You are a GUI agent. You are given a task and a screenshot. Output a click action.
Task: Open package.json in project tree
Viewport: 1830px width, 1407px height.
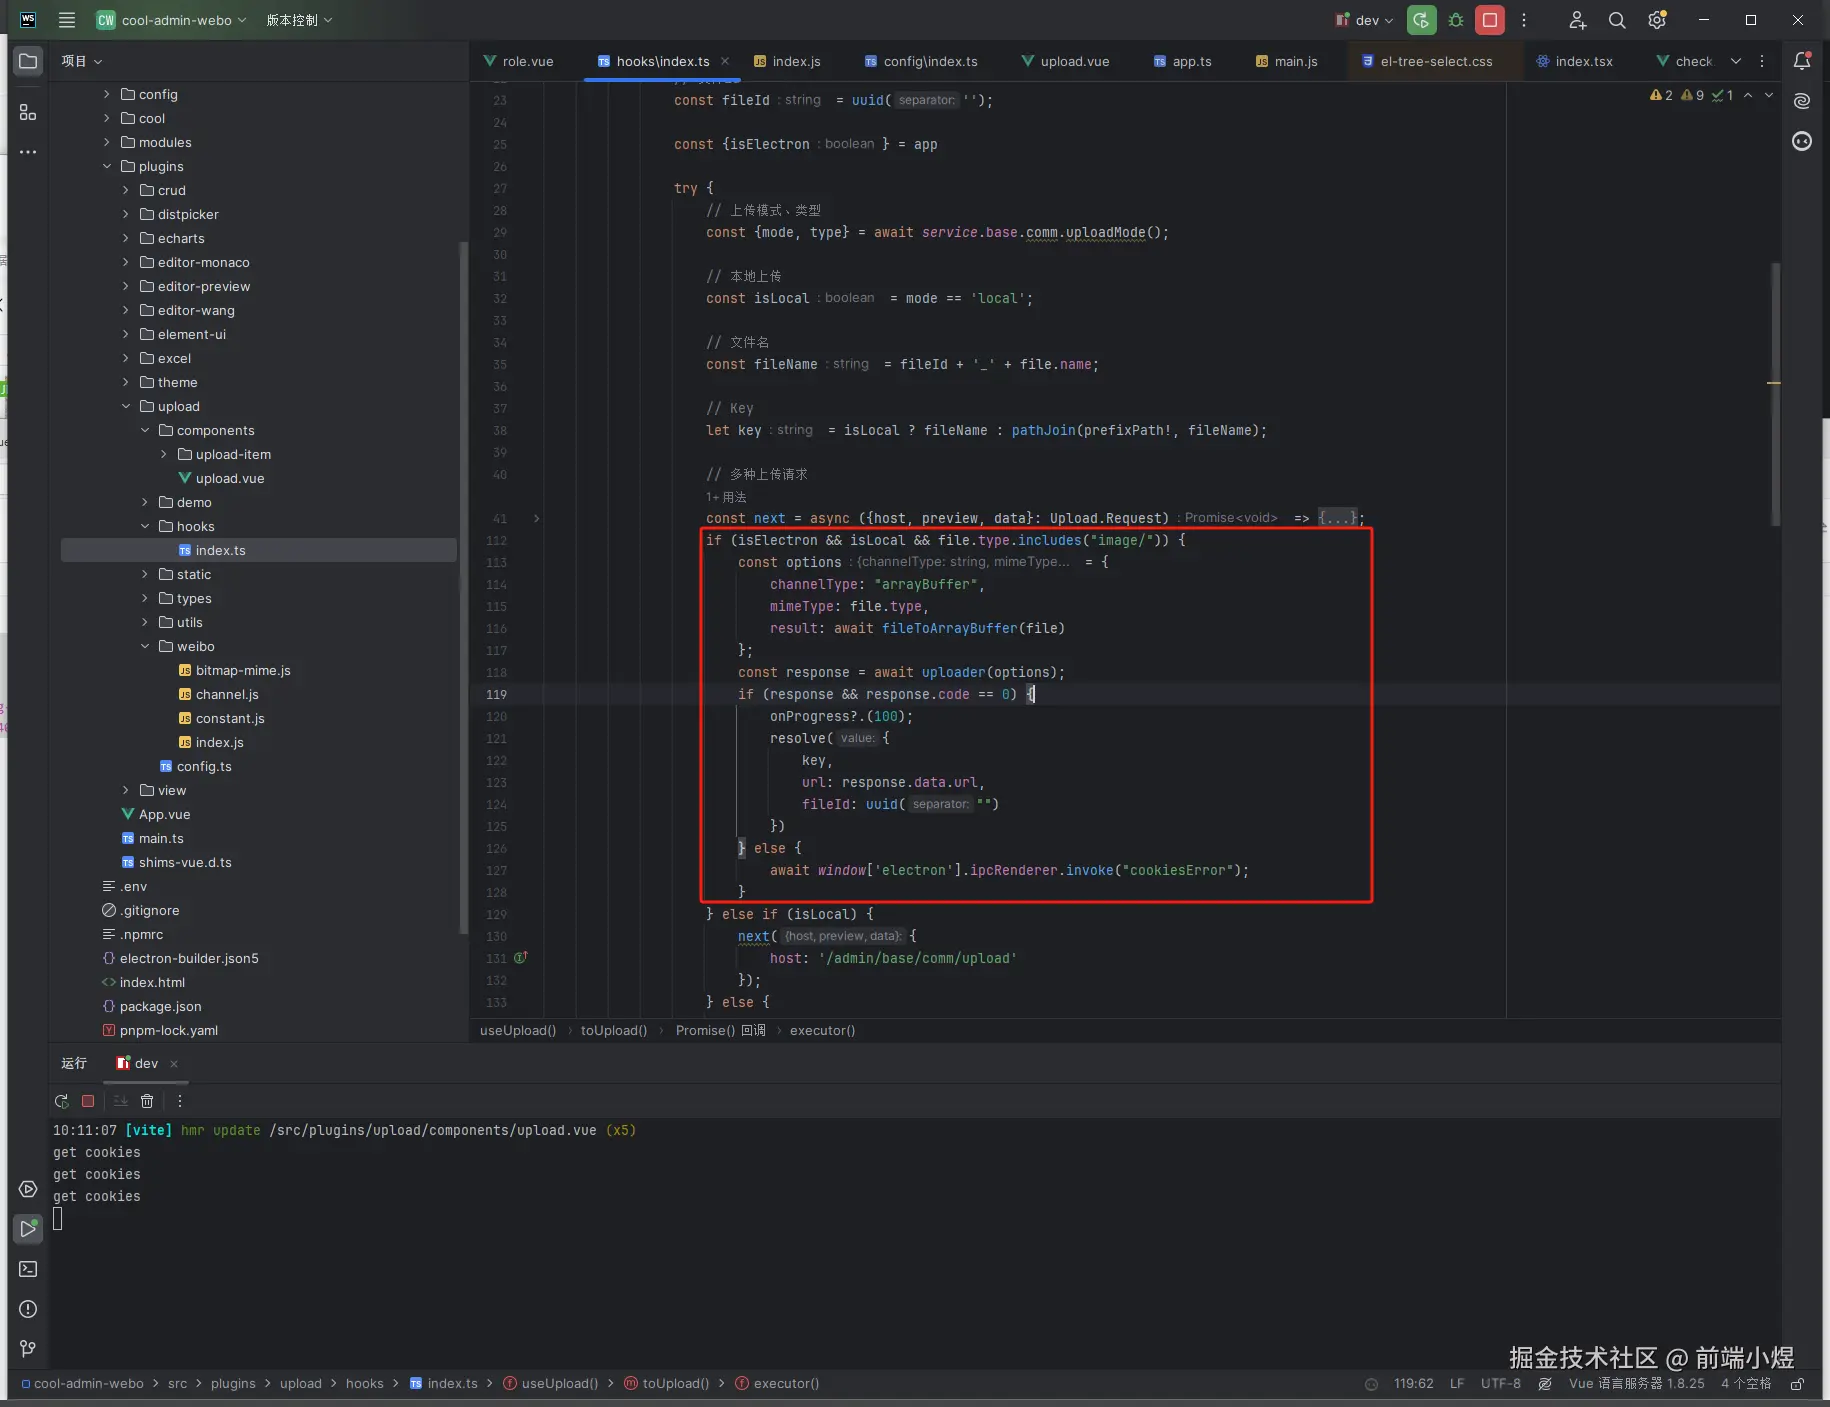160,1006
